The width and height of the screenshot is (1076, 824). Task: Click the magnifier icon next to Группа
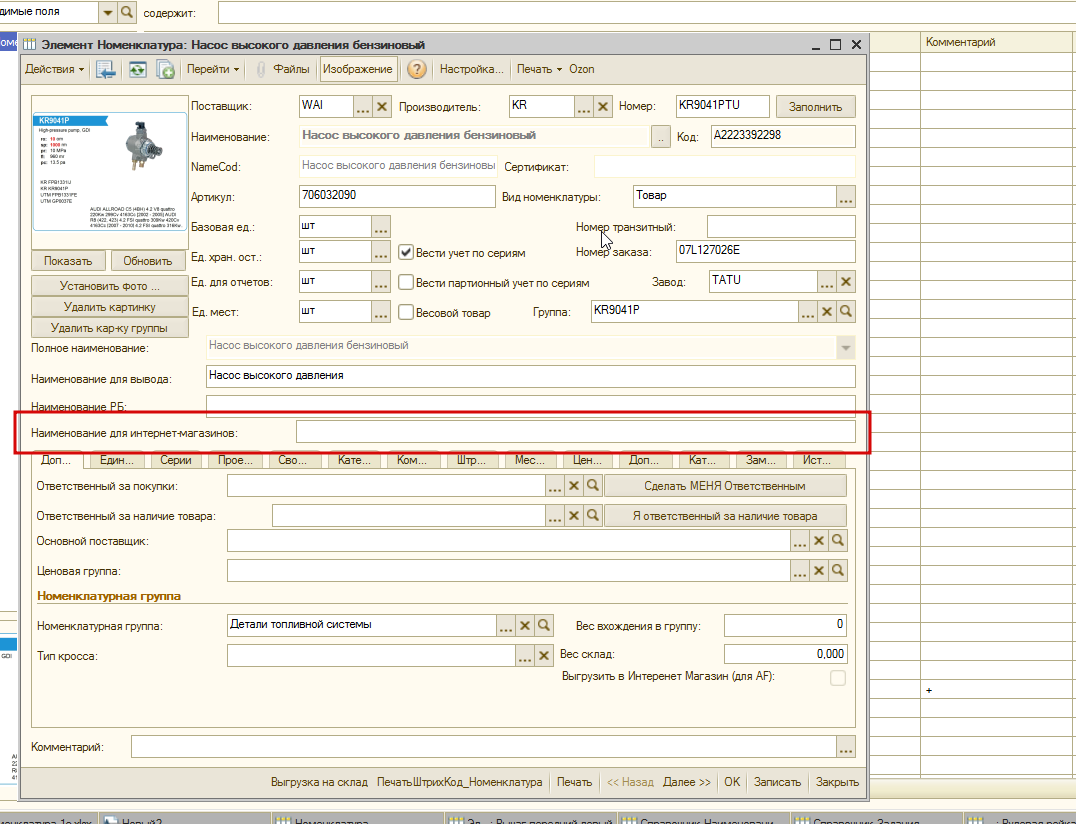pos(846,311)
